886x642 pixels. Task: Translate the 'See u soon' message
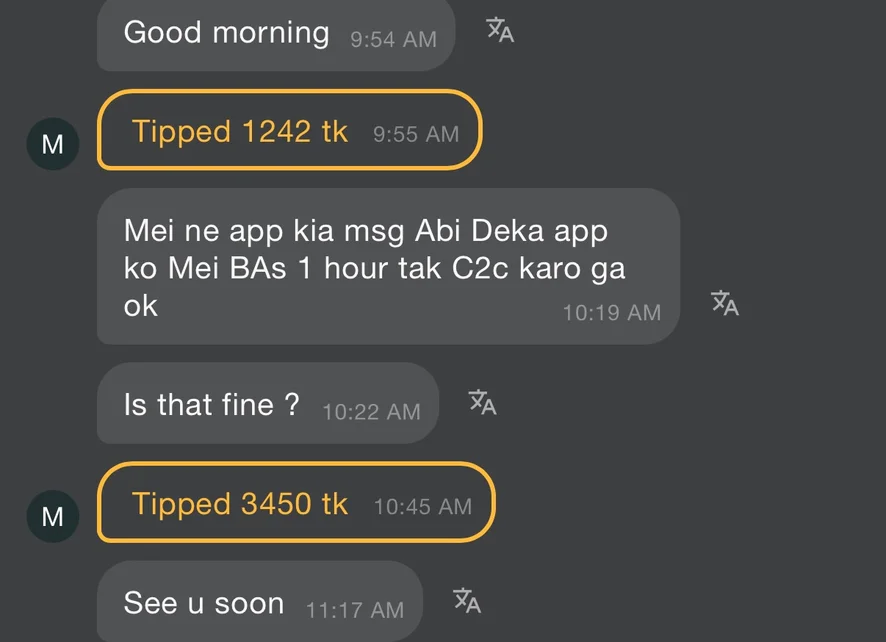click(467, 601)
